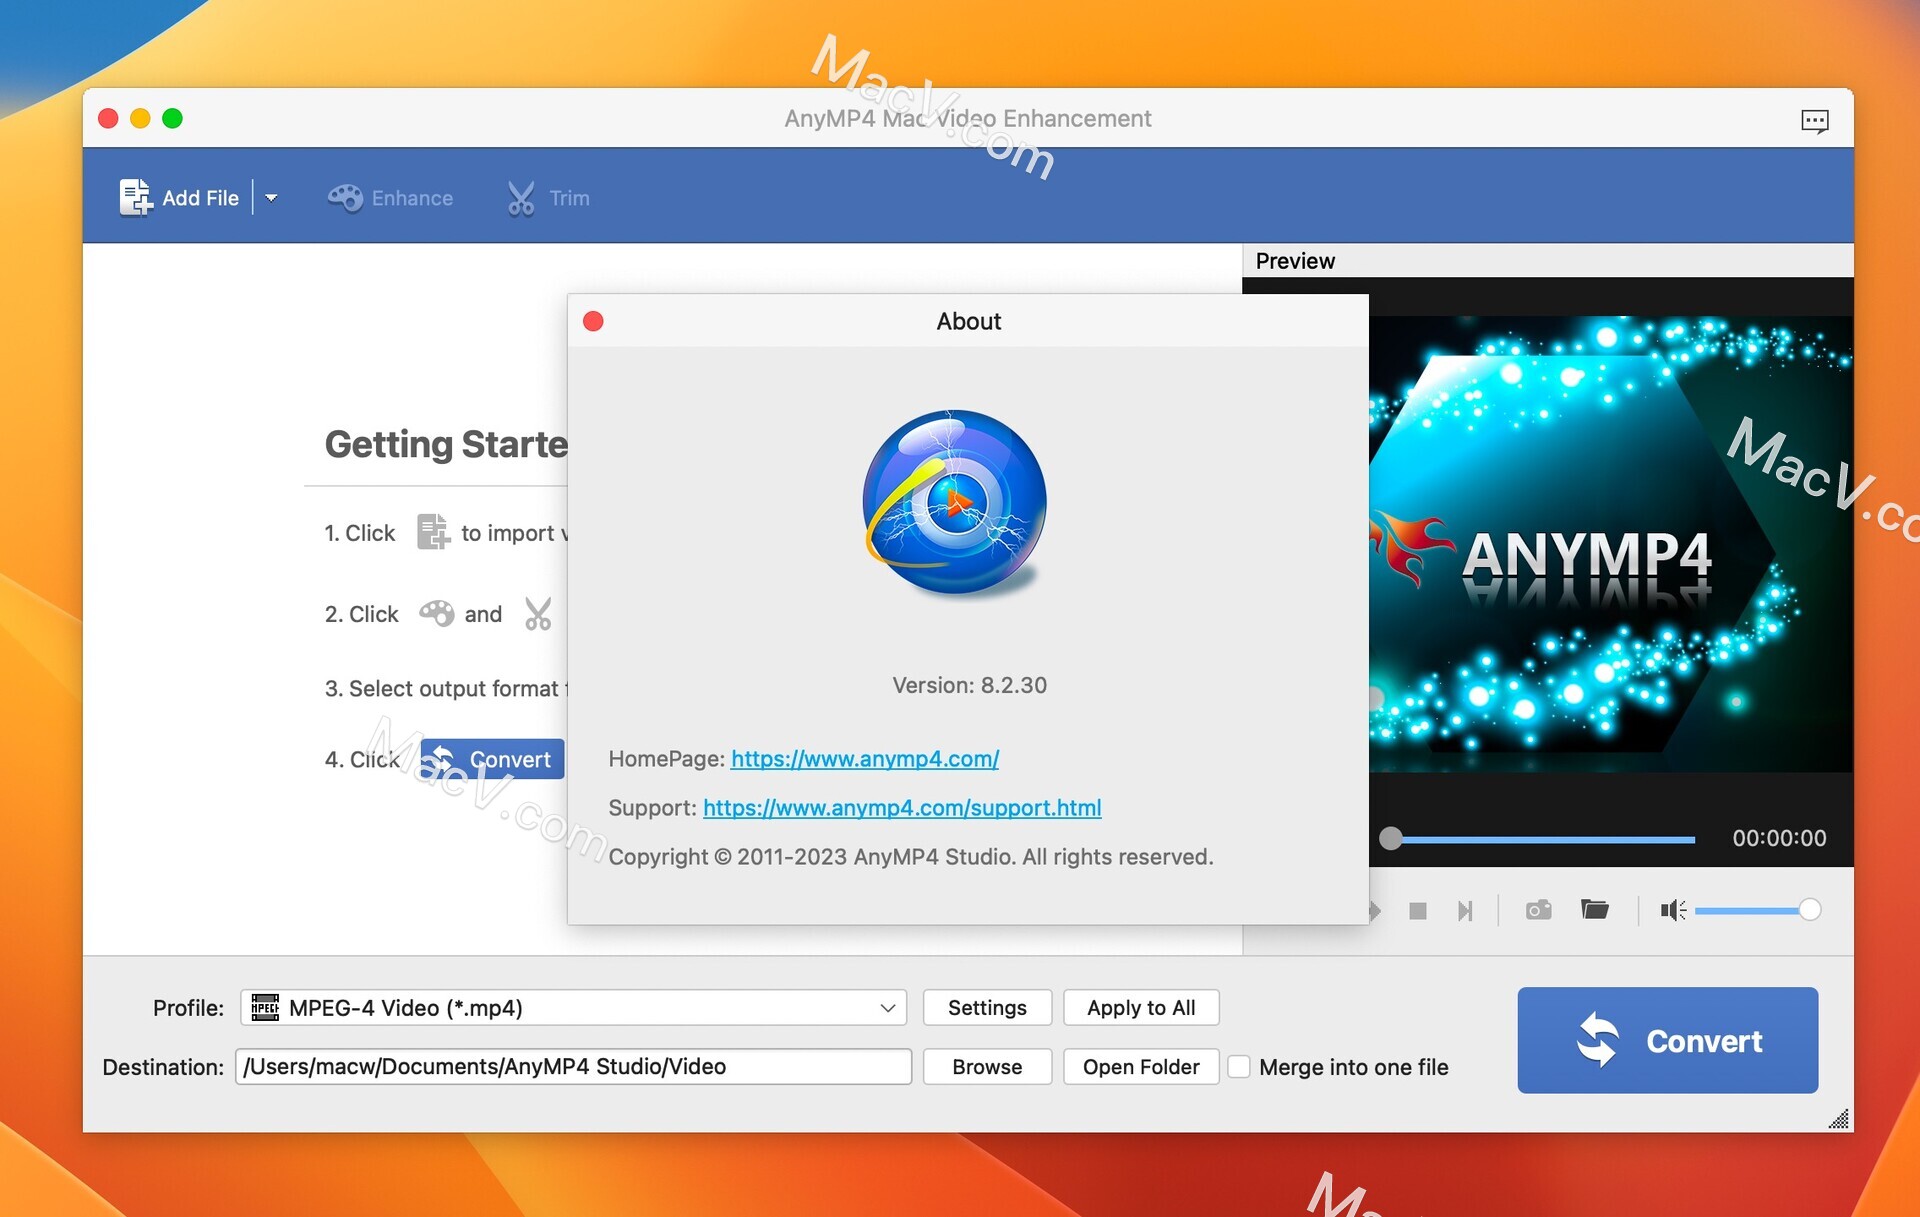The image size is (1920, 1217).
Task: Click the Copyright AnyMP4 Studio text
Action: (910, 857)
